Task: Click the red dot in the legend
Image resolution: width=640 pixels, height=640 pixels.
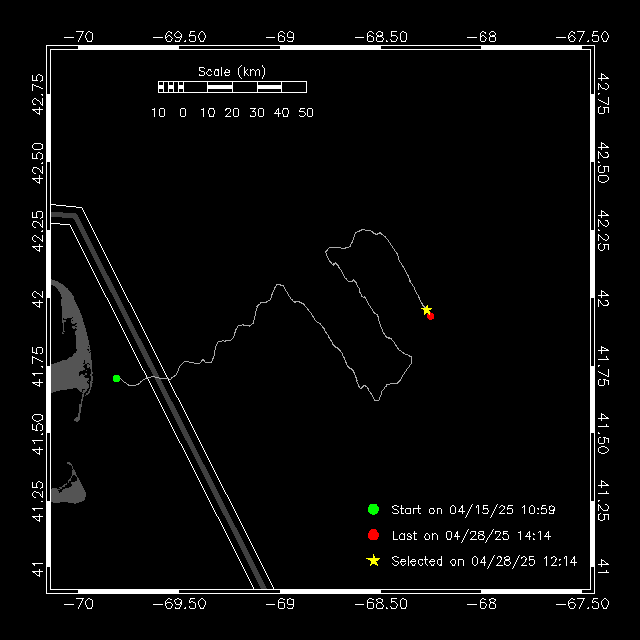Action: 373,535
